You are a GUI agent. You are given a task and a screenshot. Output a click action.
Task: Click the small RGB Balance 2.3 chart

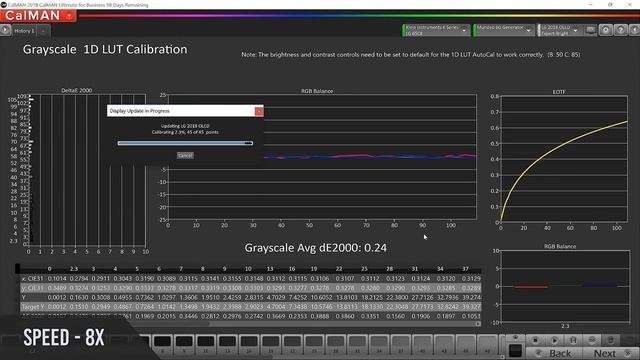[565, 286]
